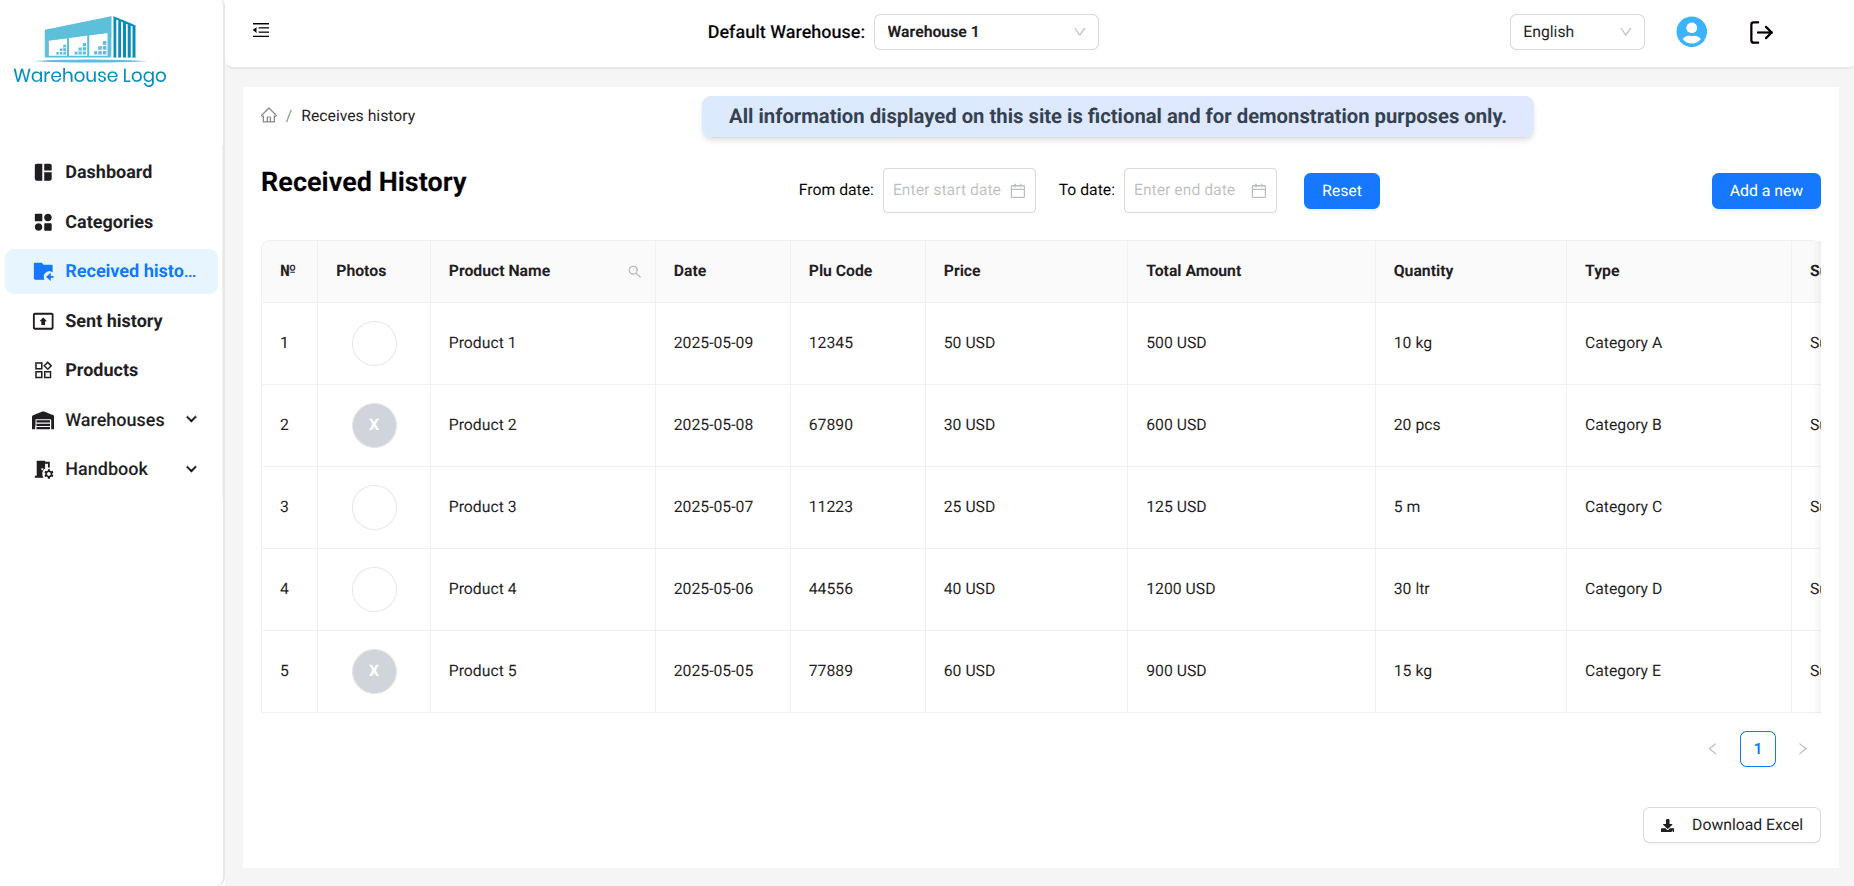Screen dimensions: 1854x886
Task: Click the search icon in Product Name header
Action: click(x=634, y=272)
